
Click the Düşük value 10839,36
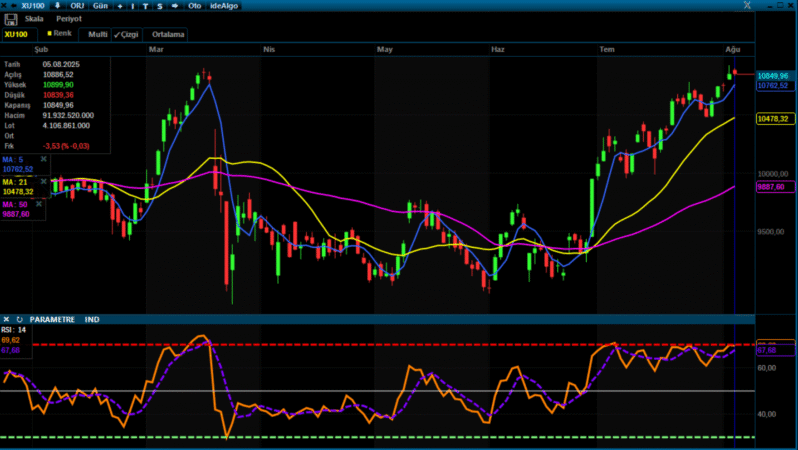tap(58, 95)
